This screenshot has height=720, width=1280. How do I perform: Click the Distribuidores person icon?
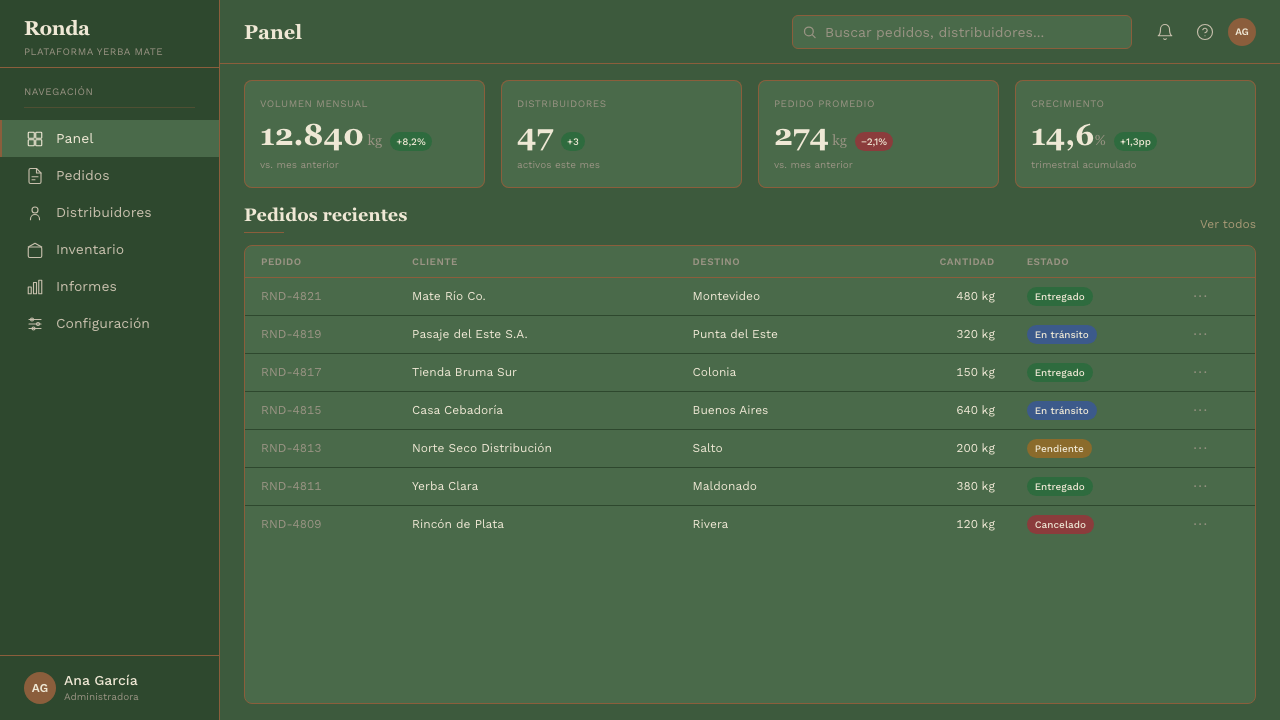[x=35, y=213]
